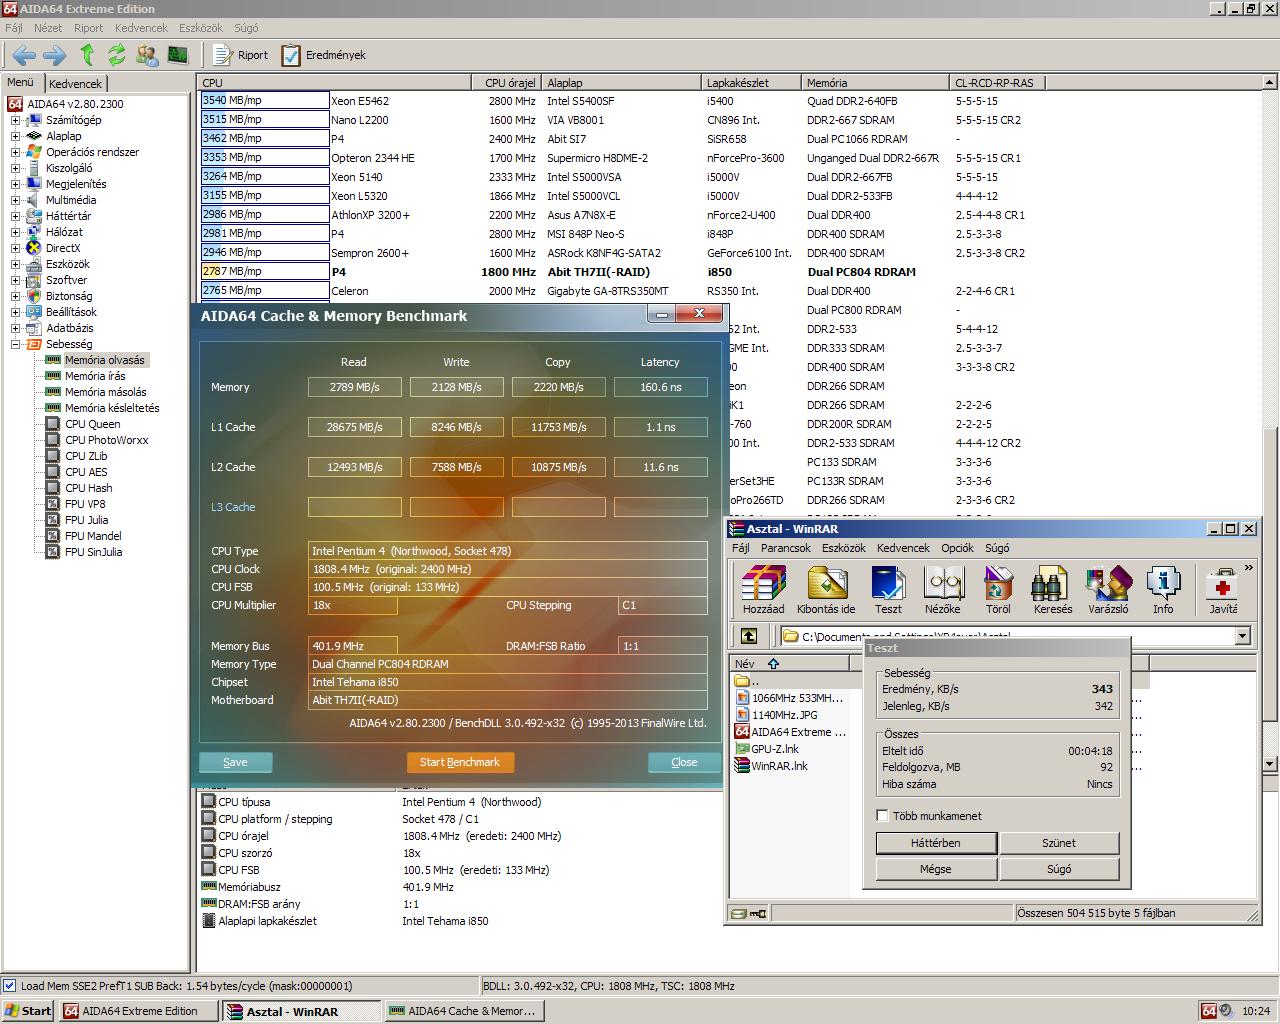
Task: Click the AIDA64 Riport toolbar icon
Action: coord(241,55)
